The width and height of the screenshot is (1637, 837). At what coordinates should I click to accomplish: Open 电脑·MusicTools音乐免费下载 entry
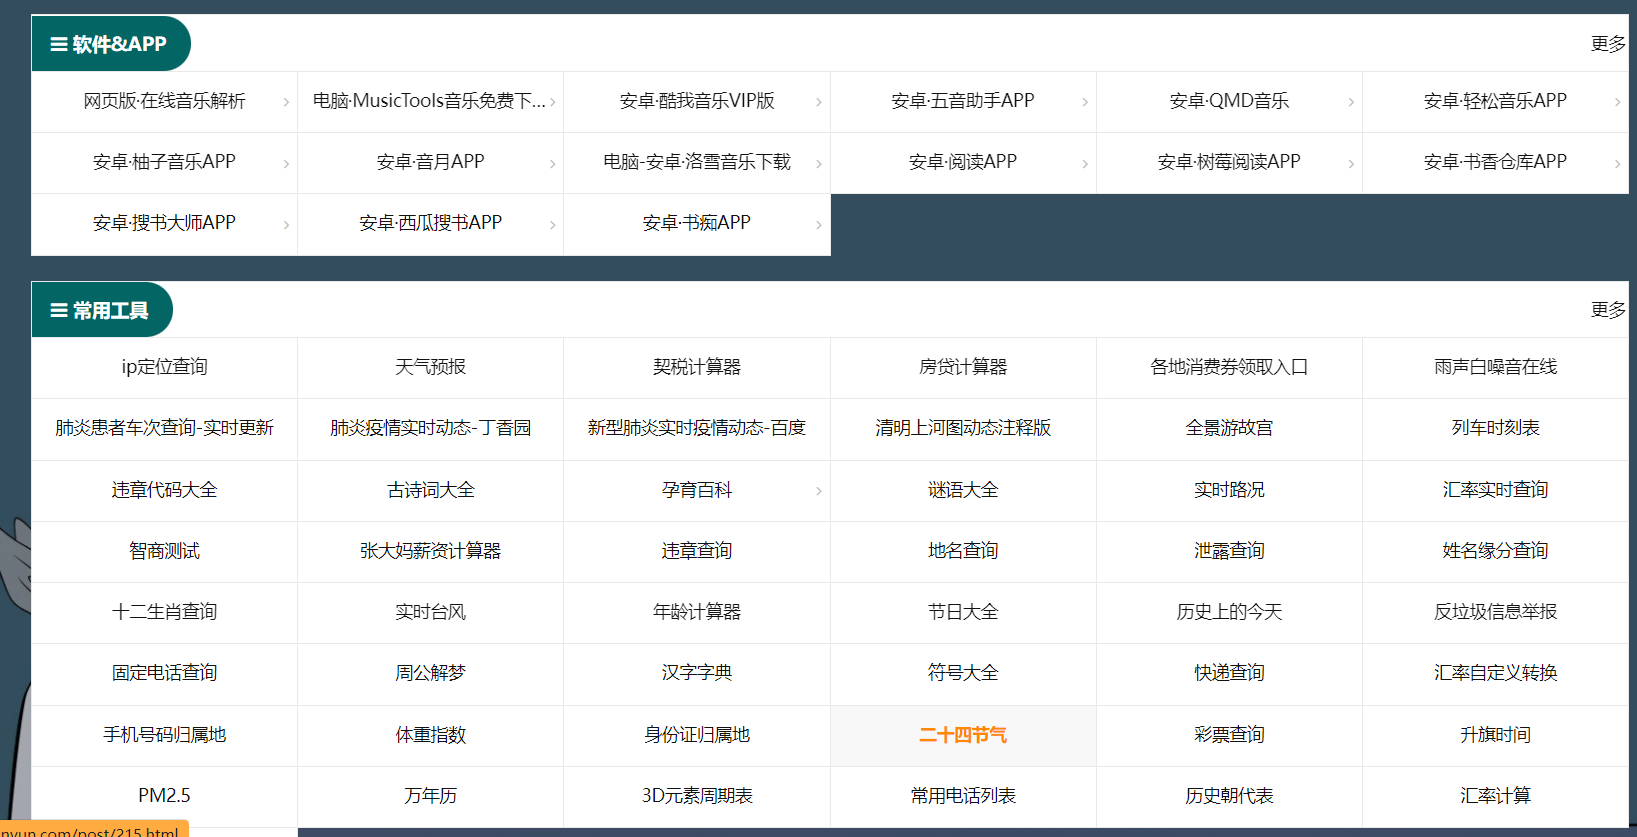click(429, 101)
